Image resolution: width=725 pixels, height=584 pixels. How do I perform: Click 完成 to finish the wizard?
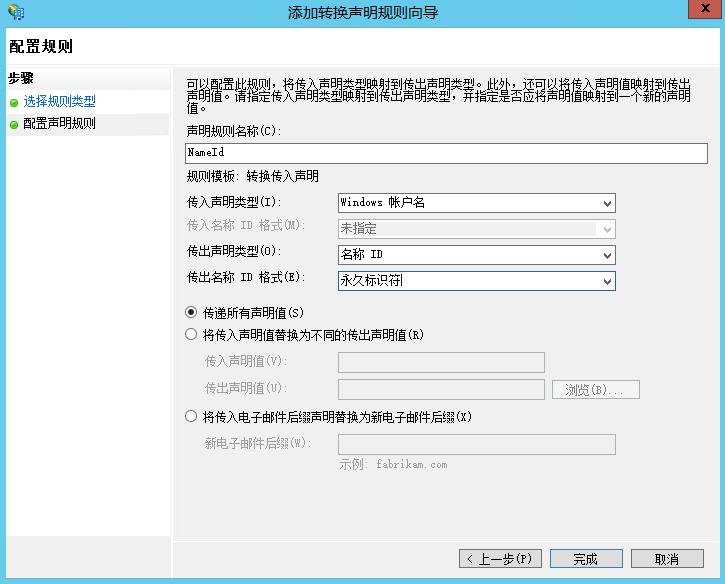(585, 558)
